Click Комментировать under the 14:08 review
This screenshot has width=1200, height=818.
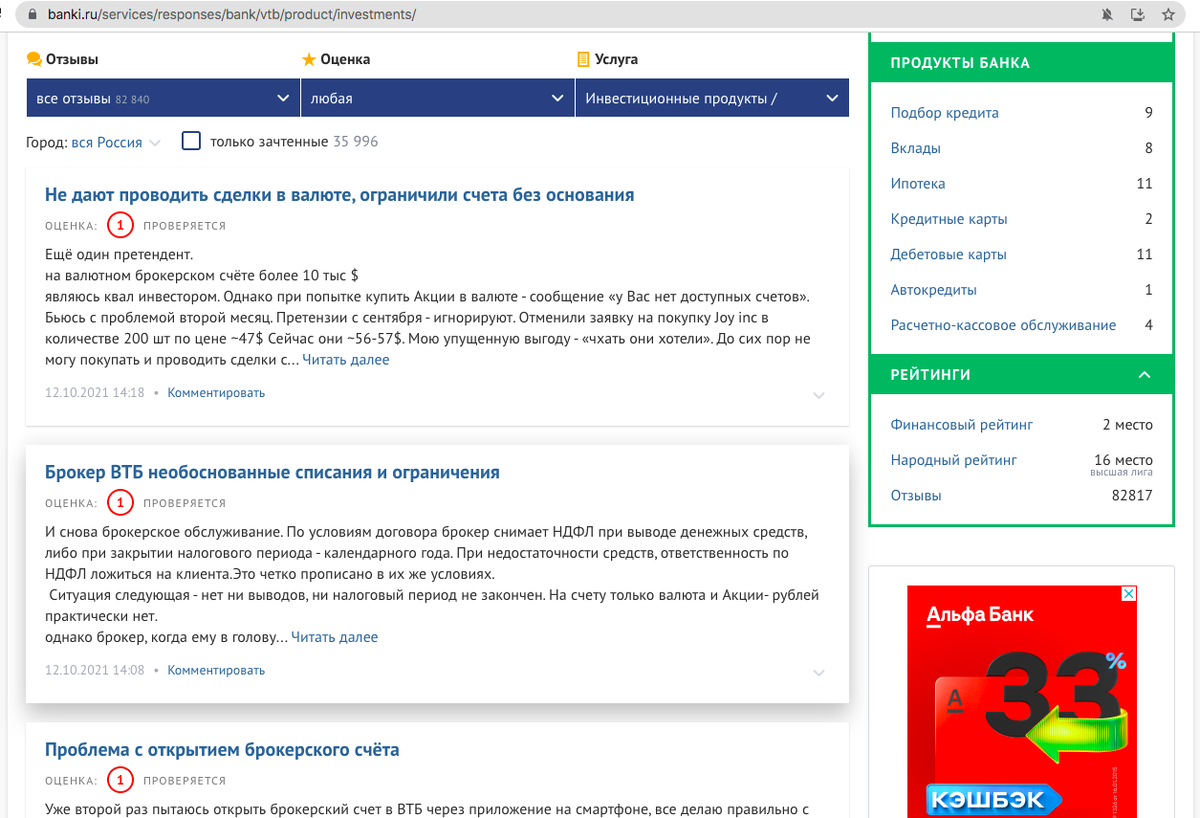[x=216, y=670]
